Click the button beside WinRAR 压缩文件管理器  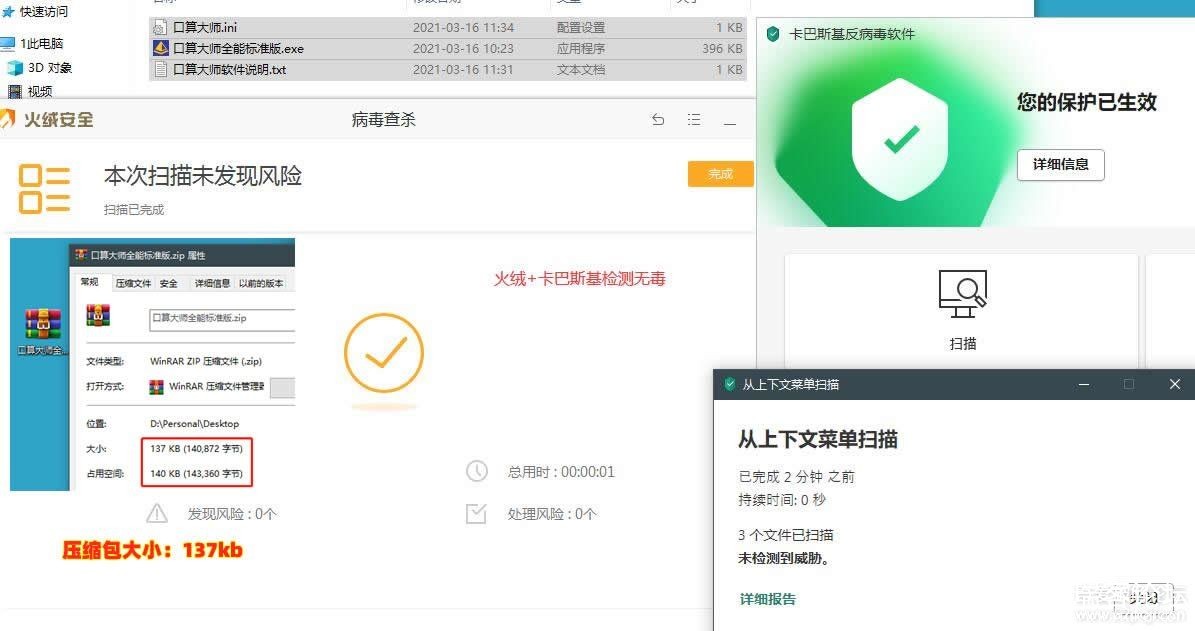[283, 387]
